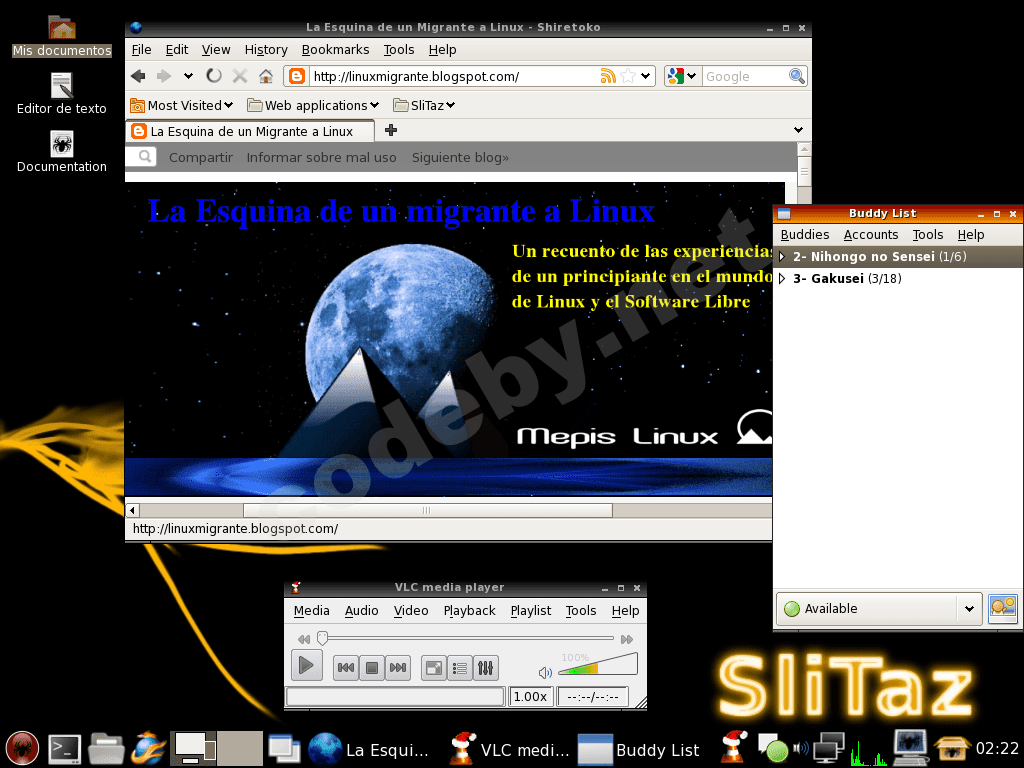Click the RSS feed icon in address bar
1024x768 pixels.
click(x=608, y=76)
